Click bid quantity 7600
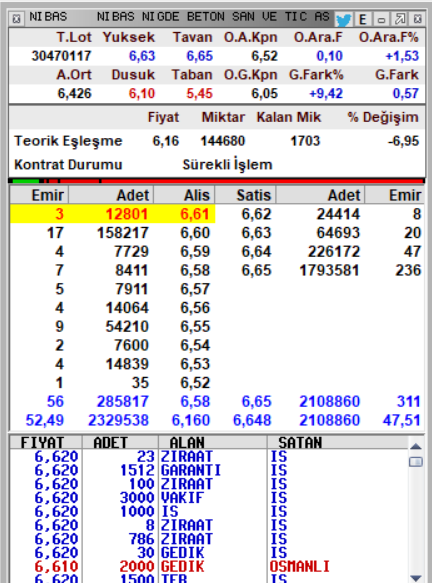This screenshot has height=583, width=432. click(x=131, y=345)
